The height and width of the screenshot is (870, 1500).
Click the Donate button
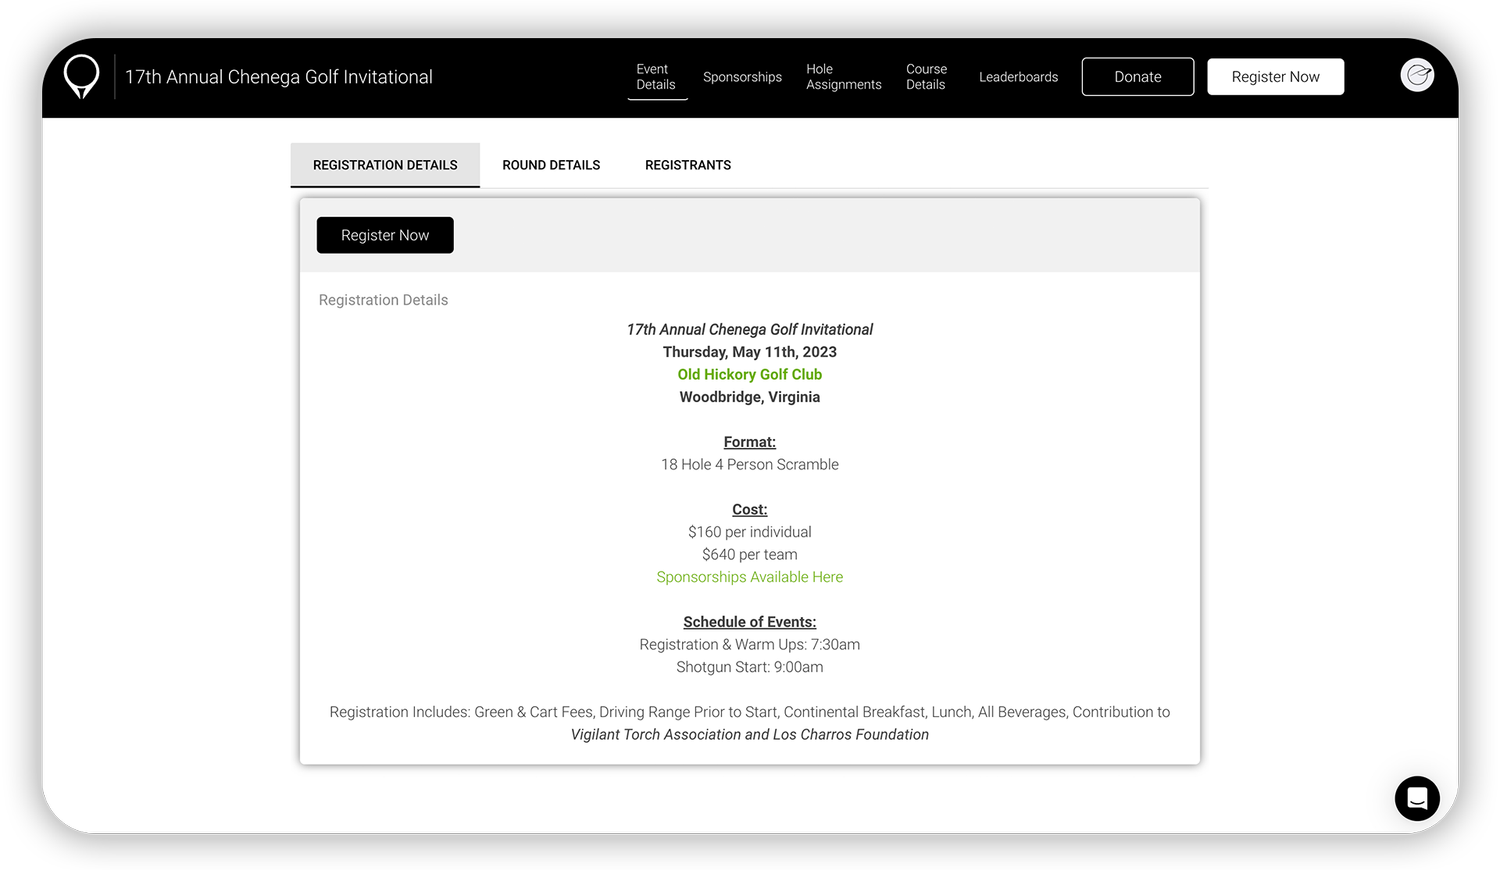pyautogui.click(x=1137, y=76)
